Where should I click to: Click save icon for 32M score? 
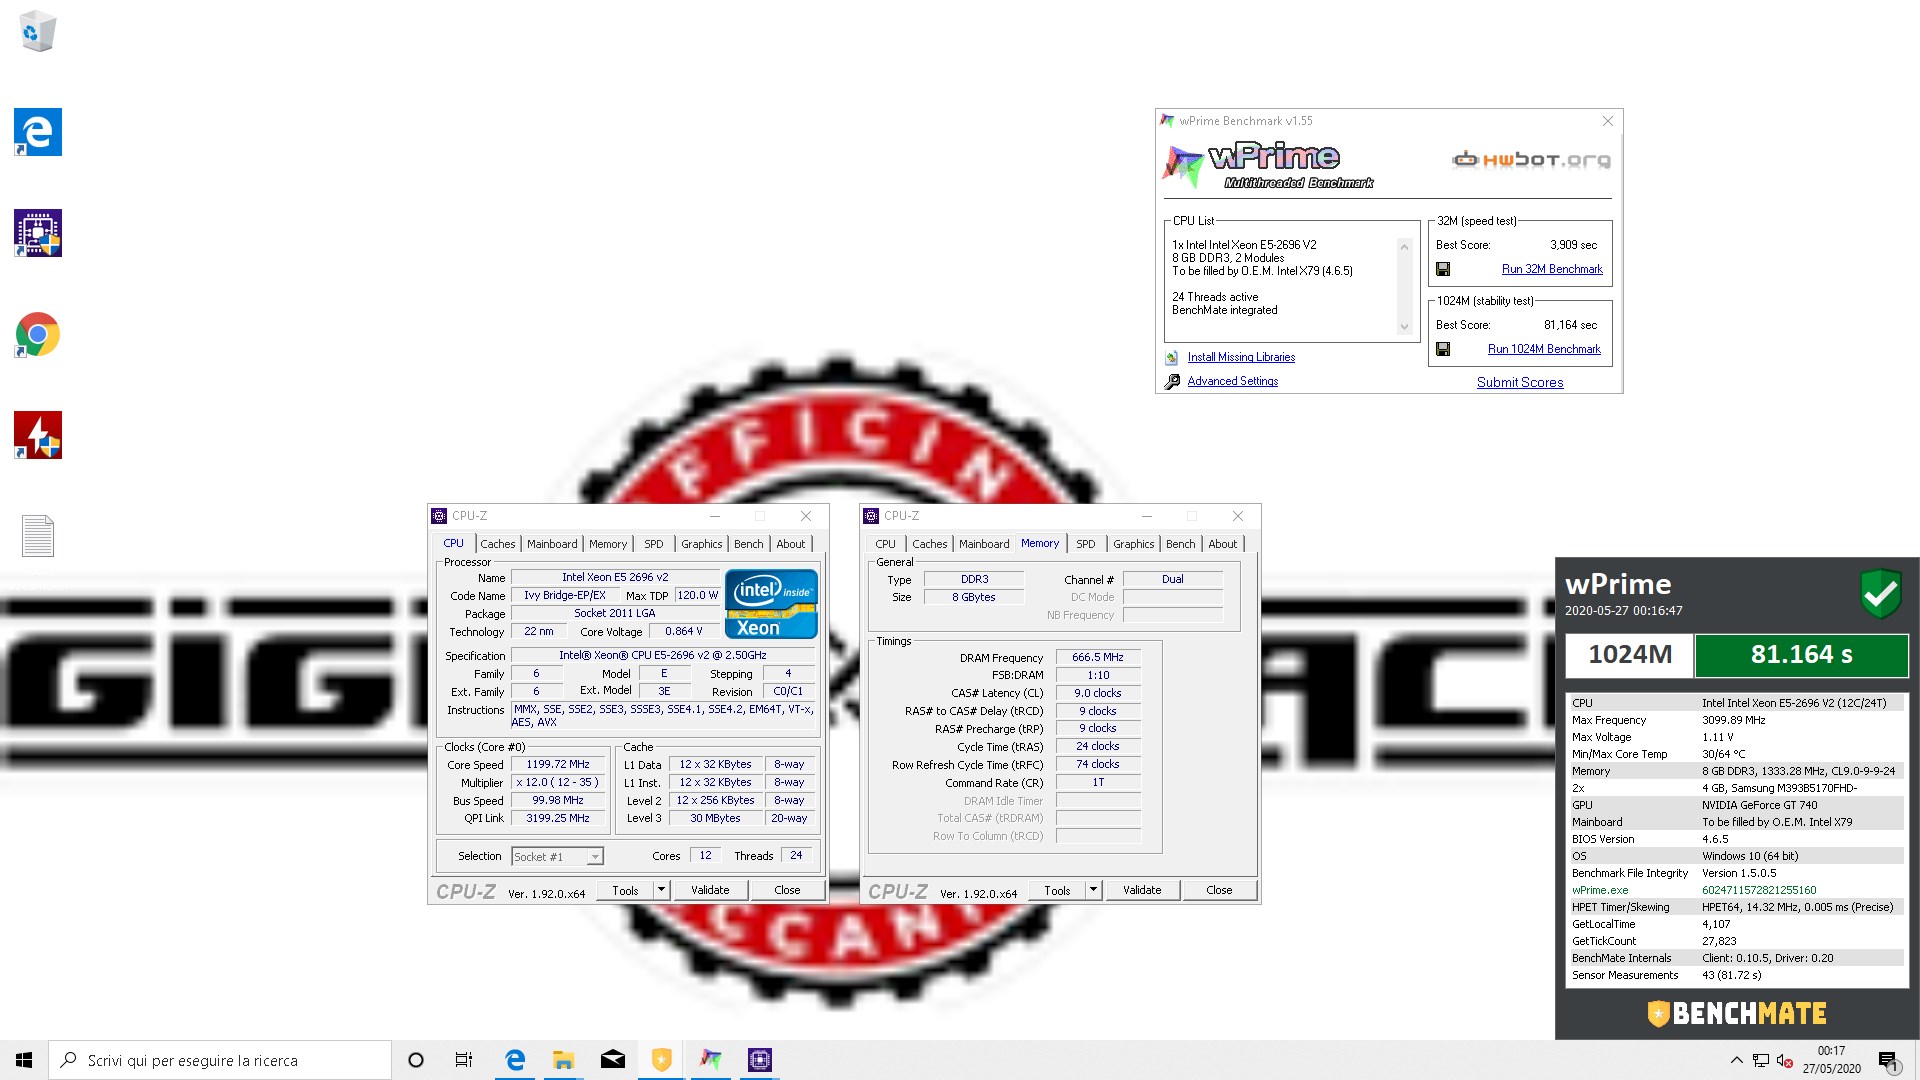click(1443, 269)
